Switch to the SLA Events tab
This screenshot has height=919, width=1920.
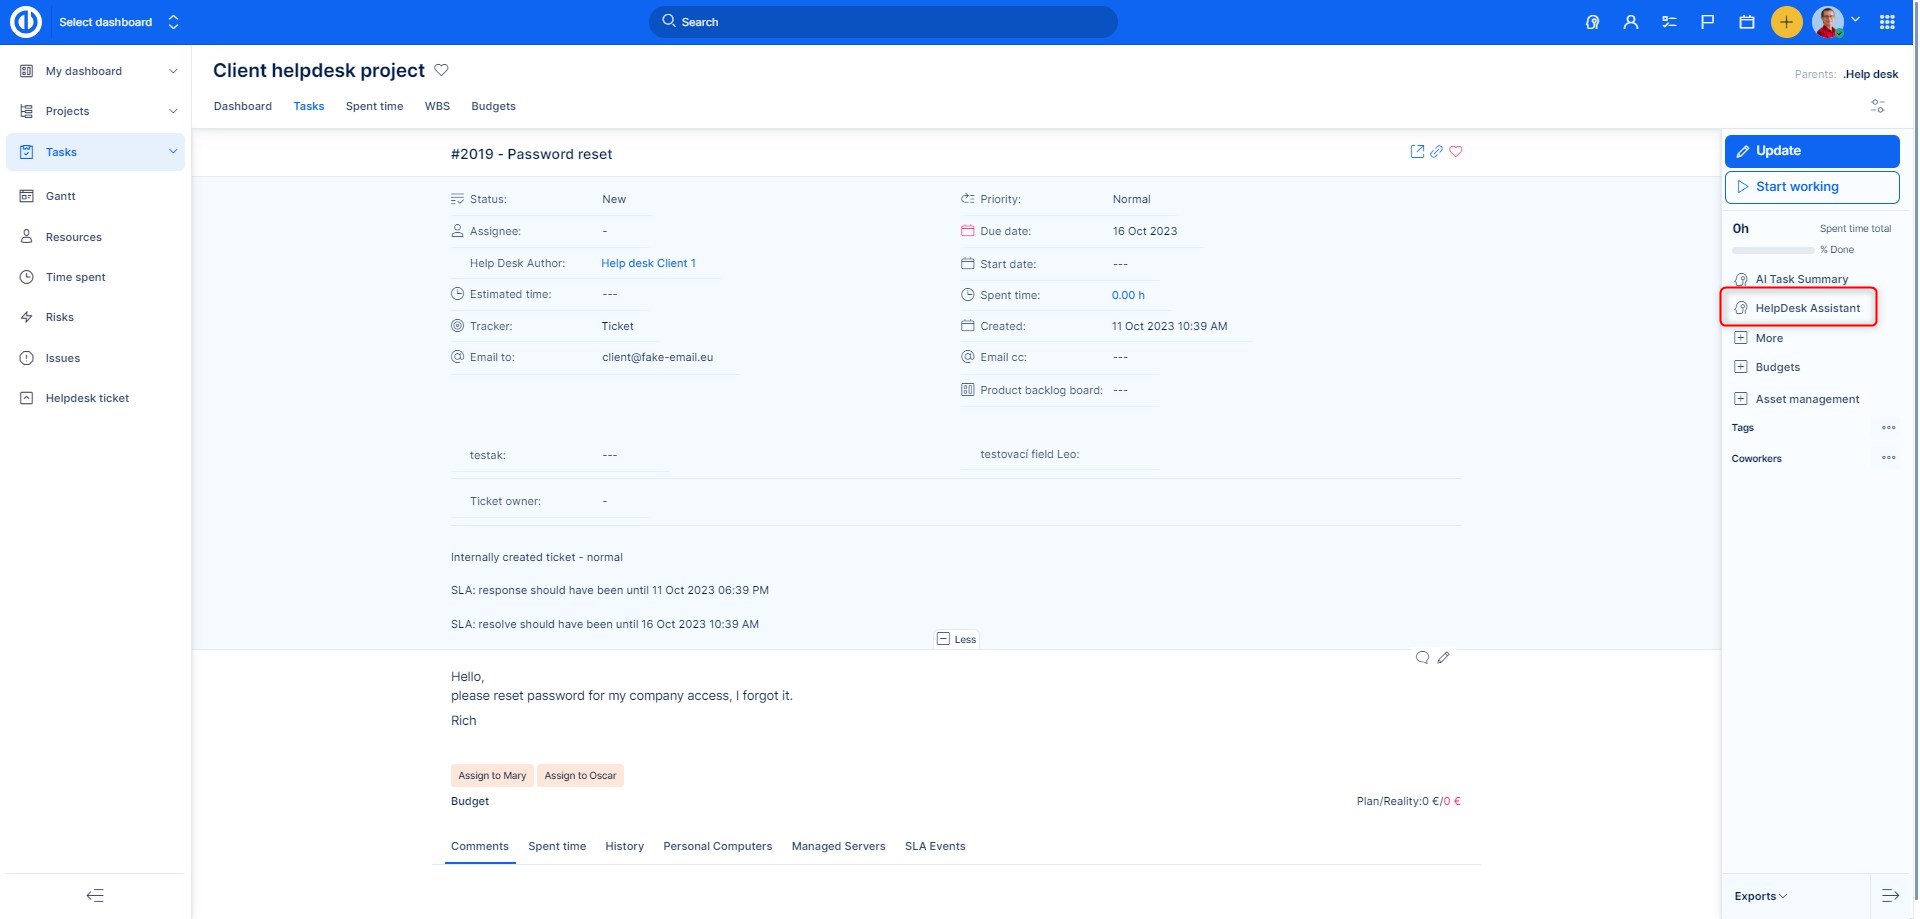click(934, 846)
